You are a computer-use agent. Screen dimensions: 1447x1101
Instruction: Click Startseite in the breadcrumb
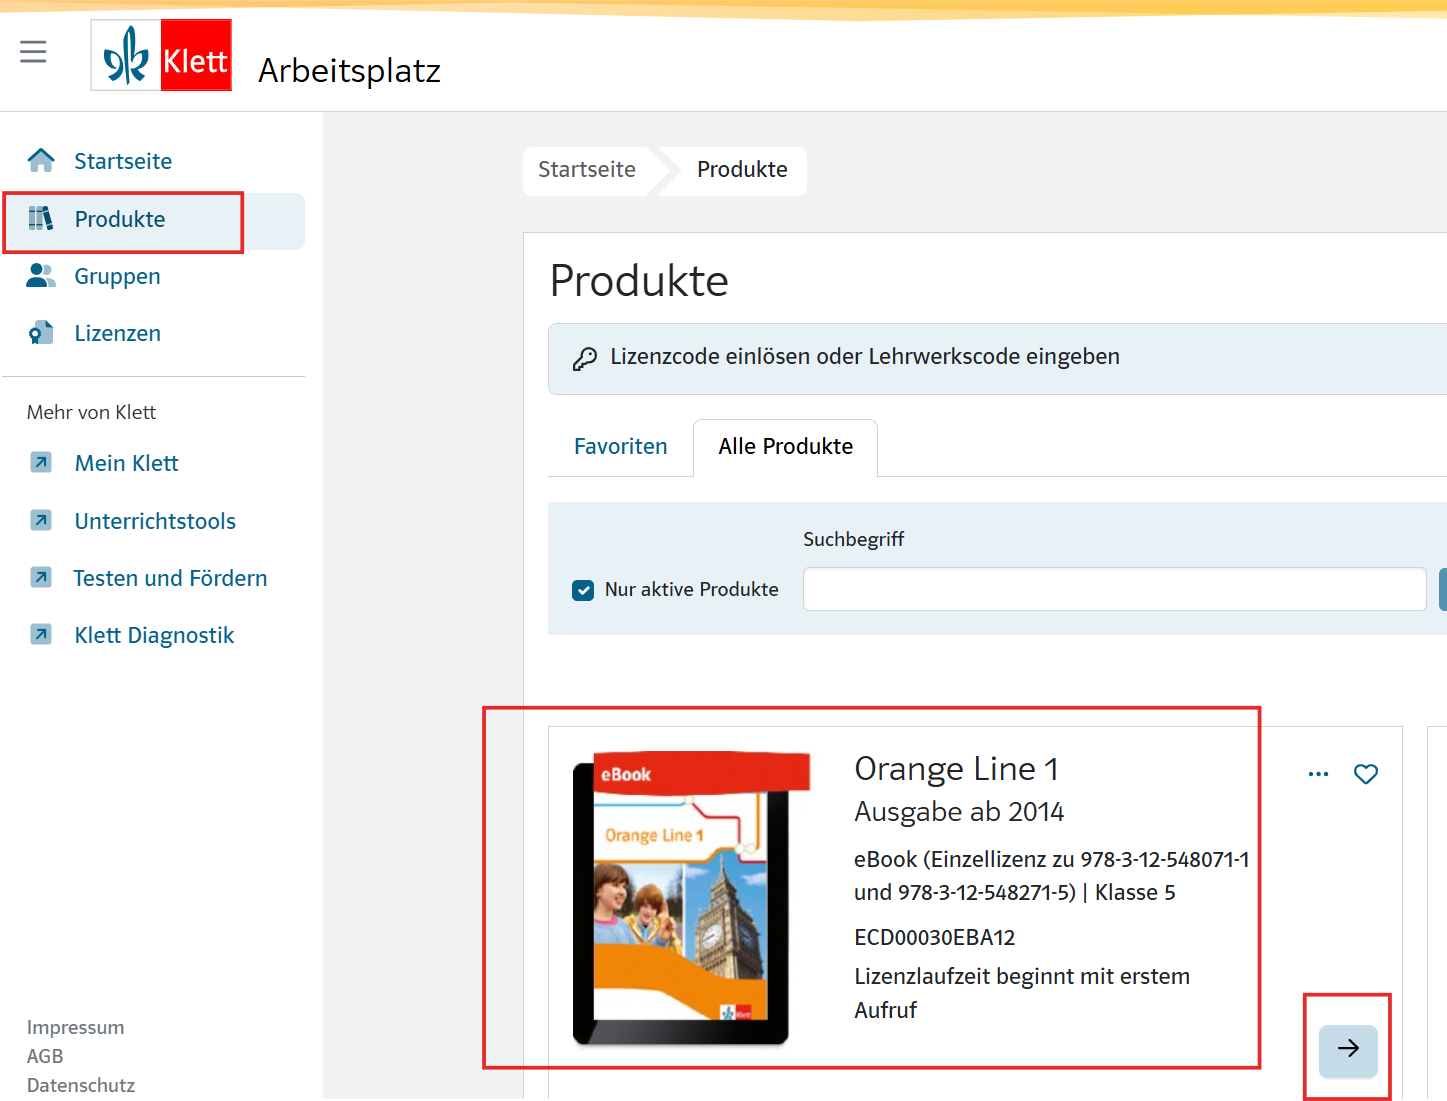coord(586,170)
